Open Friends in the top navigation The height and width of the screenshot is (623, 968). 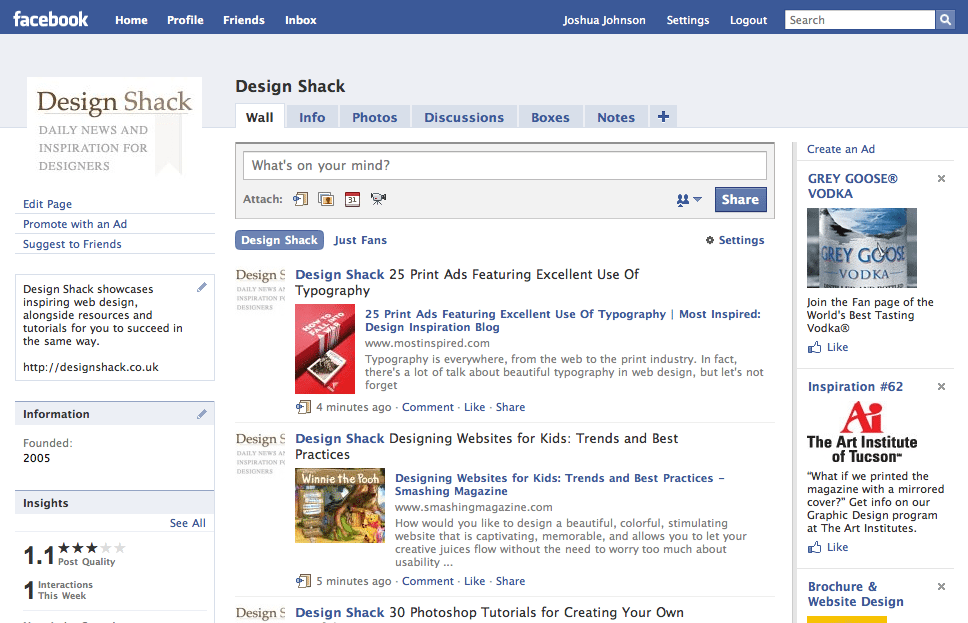point(244,20)
